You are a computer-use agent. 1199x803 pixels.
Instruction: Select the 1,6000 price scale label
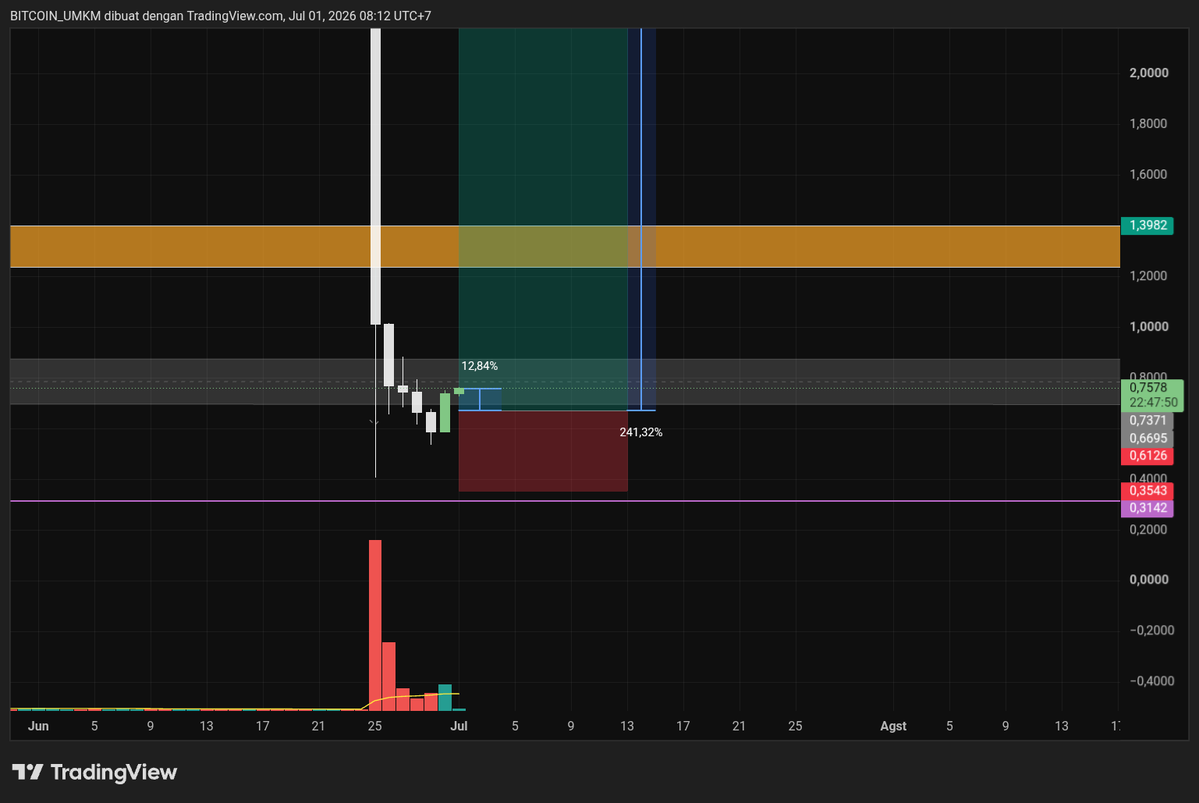coord(1149,174)
